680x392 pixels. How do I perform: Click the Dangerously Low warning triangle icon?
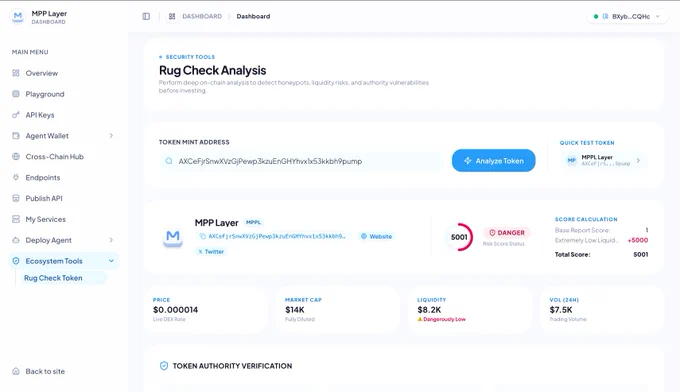click(x=420, y=319)
